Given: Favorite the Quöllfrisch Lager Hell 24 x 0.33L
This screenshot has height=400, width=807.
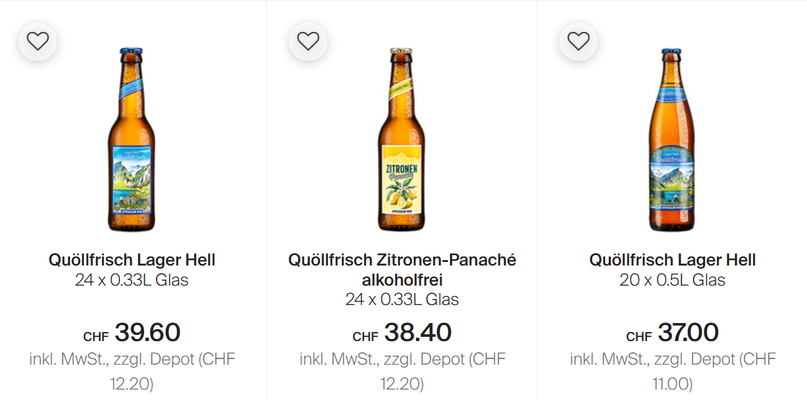Looking at the screenshot, I should pyautogui.click(x=38, y=41).
